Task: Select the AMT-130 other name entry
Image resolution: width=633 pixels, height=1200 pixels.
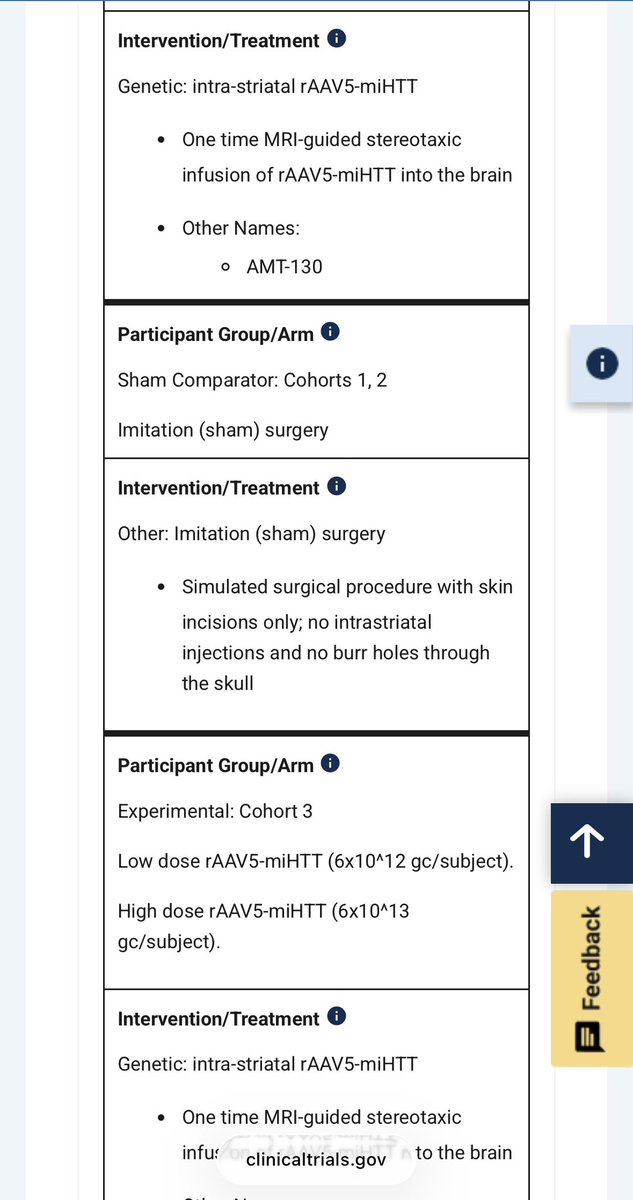Action: [284, 266]
